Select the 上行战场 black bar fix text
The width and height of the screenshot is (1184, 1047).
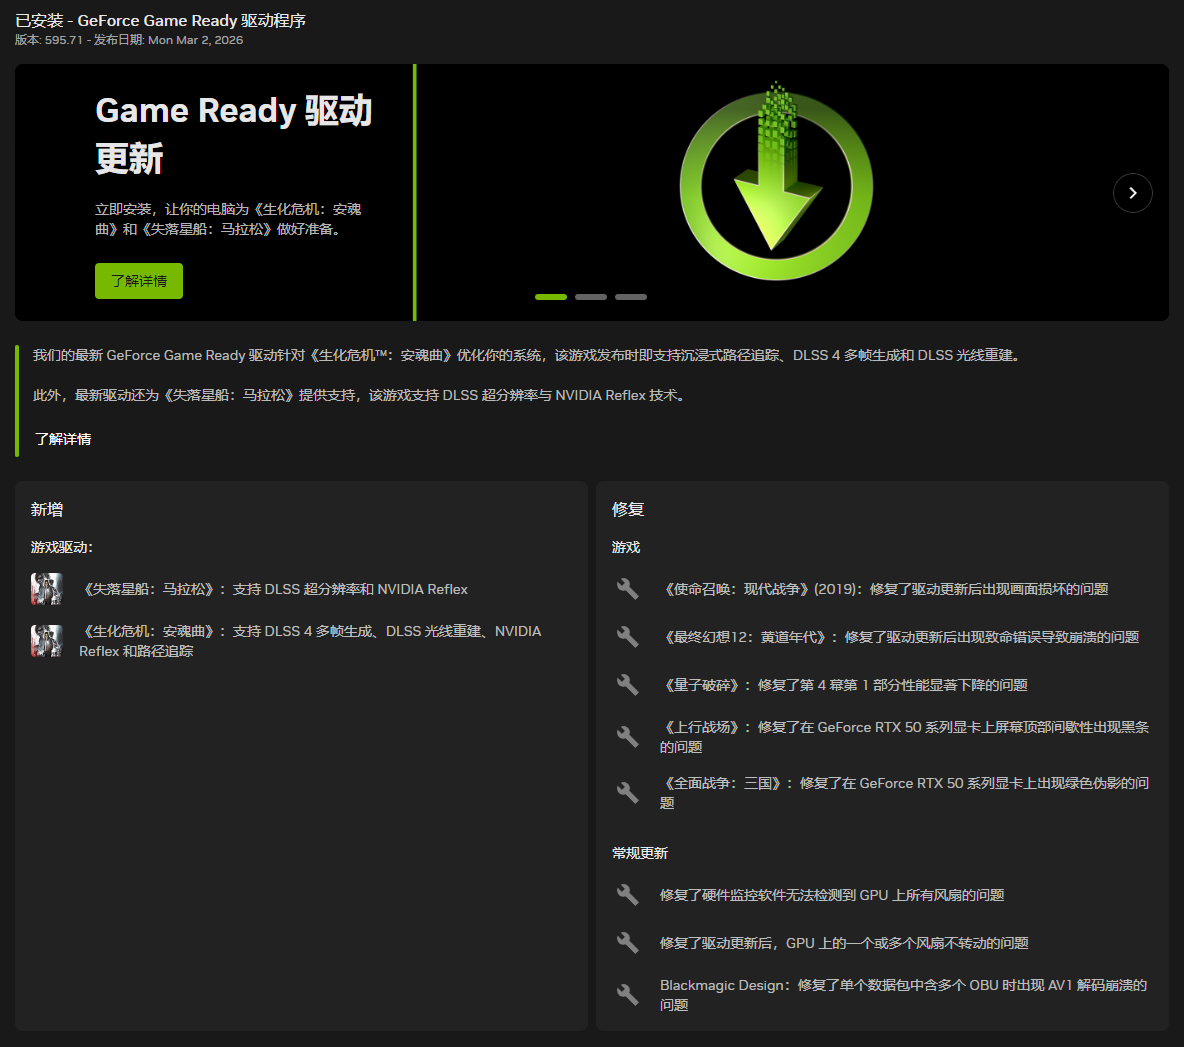click(905, 737)
